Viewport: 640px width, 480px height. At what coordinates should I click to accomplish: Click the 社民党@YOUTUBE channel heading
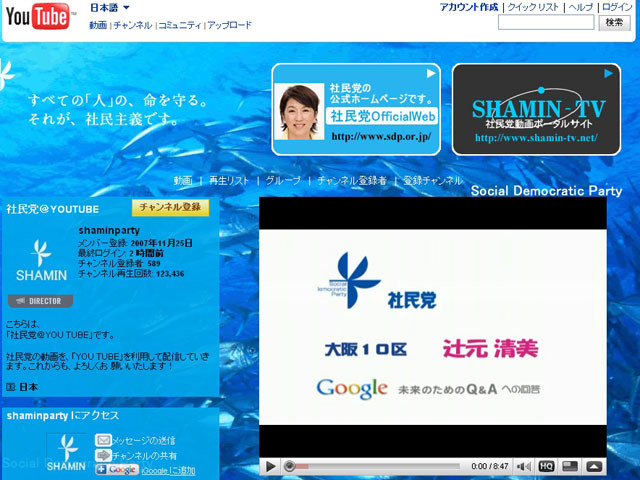[53, 209]
